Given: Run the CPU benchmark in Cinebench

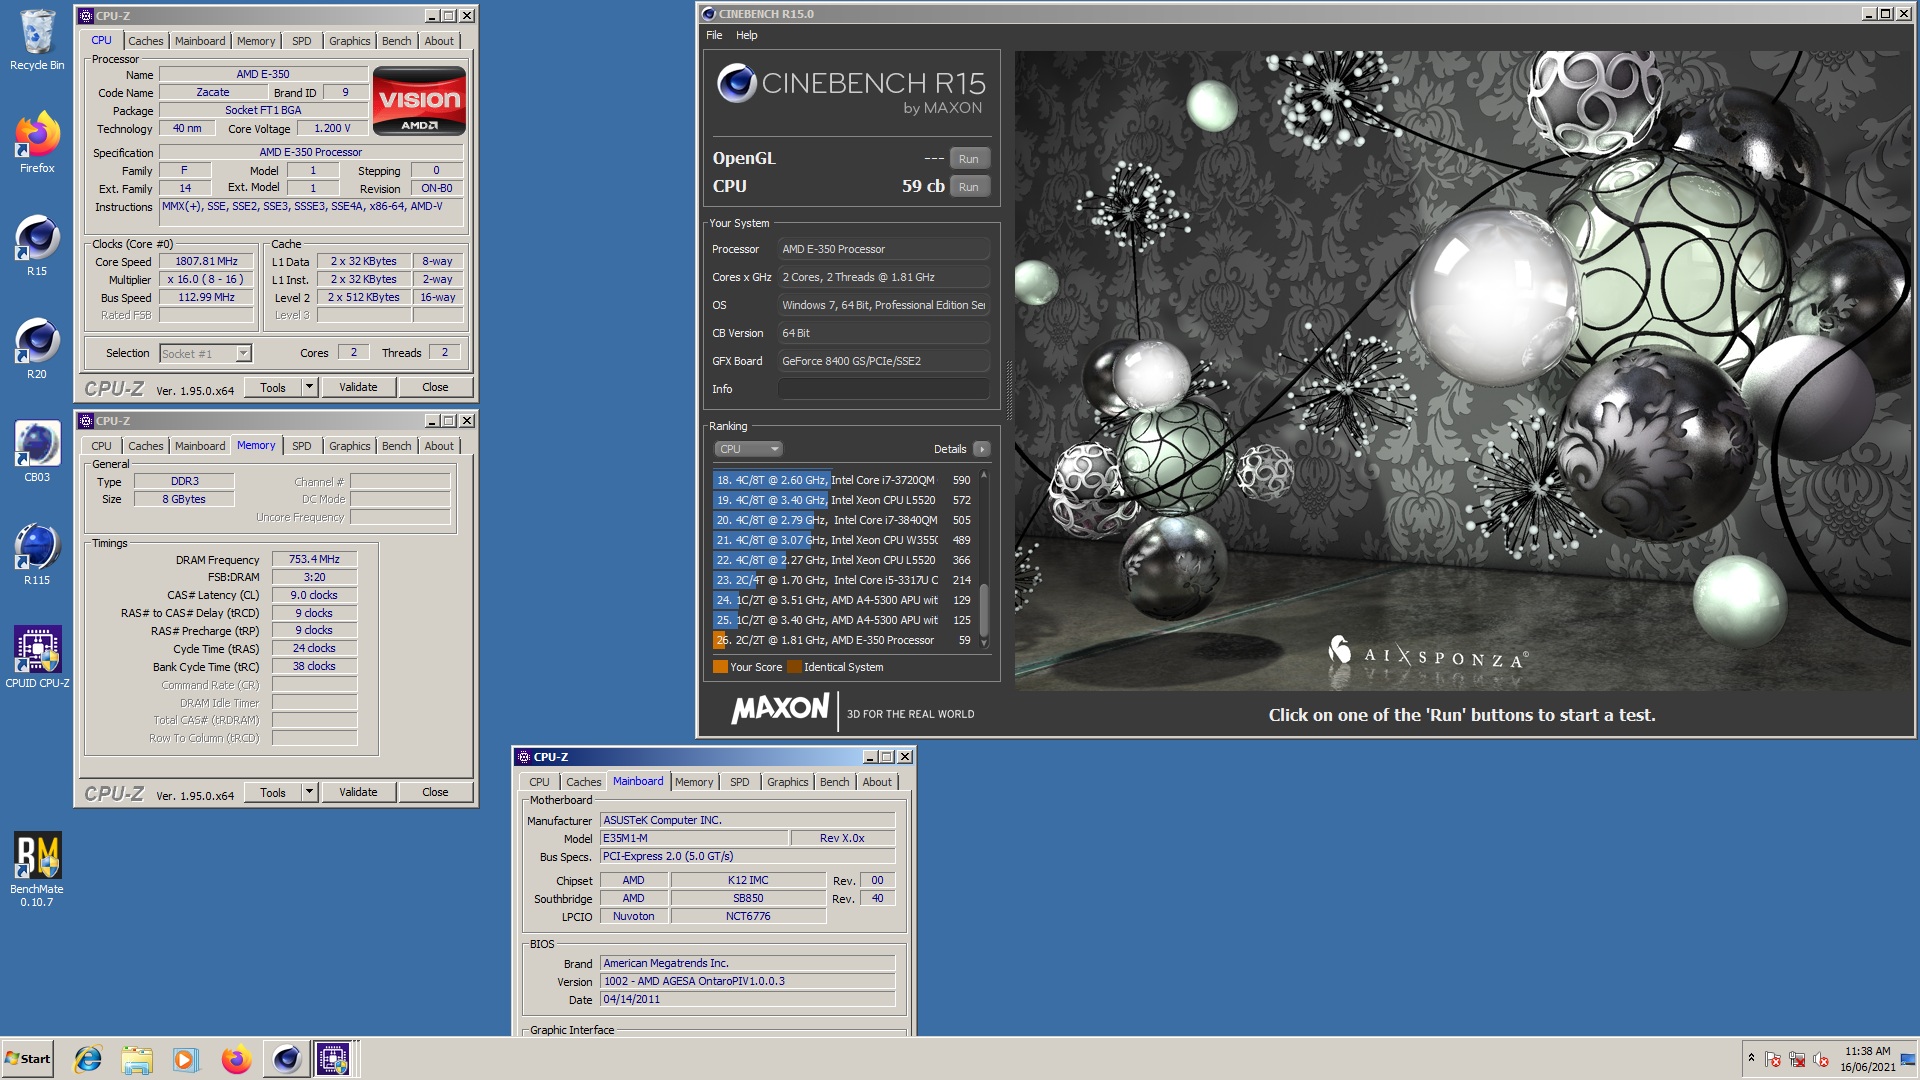Looking at the screenshot, I should pyautogui.click(x=969, y=187).
